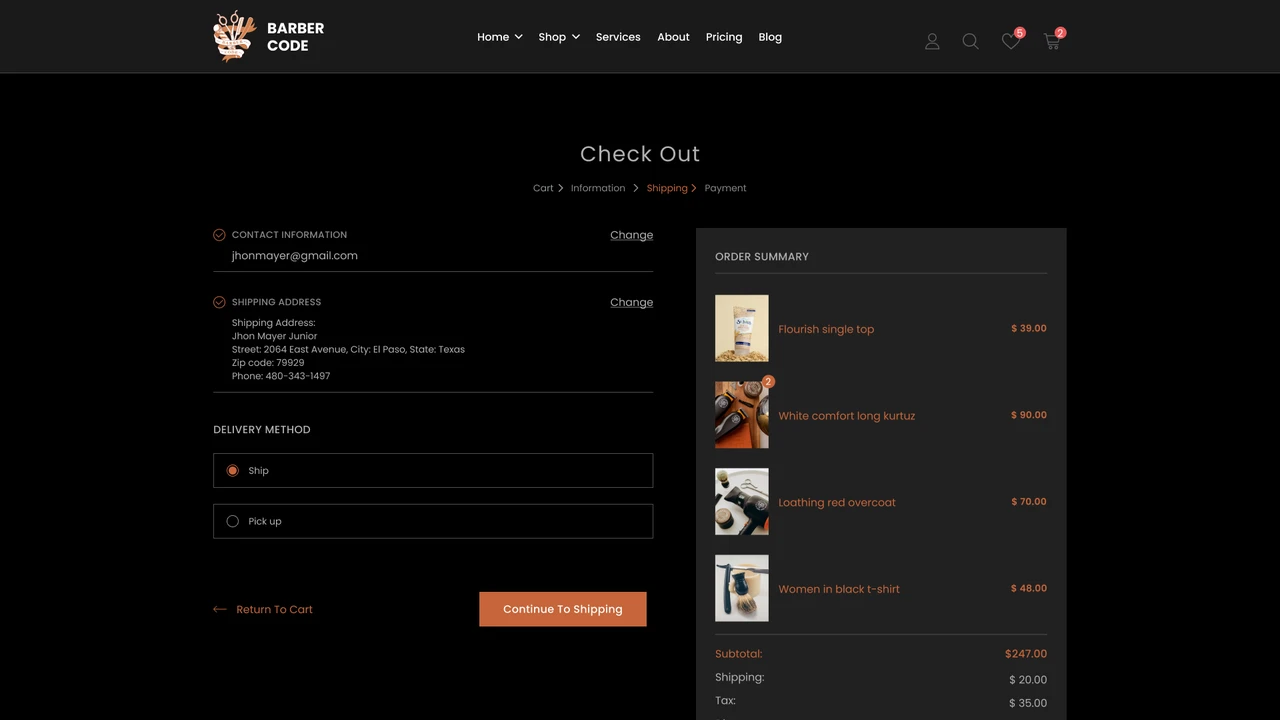Click the $ 90.00 price

coord(1029,415)
